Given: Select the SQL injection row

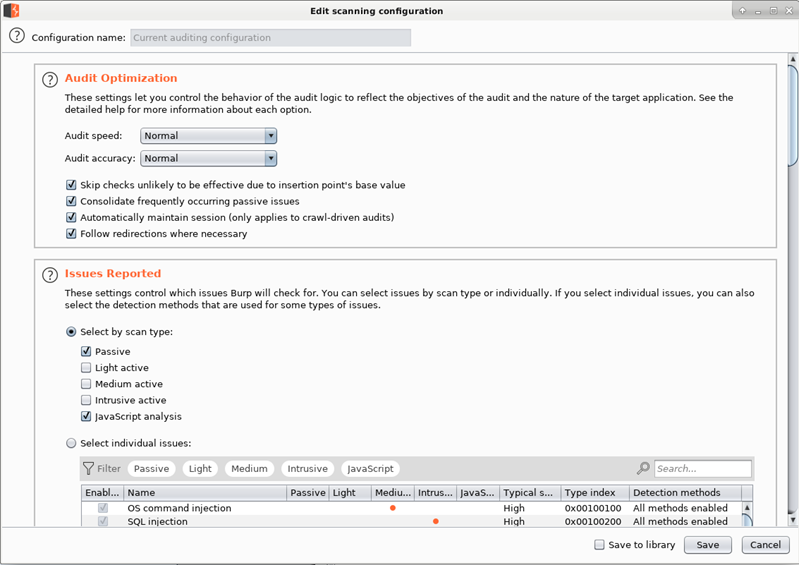Looking at the screenshot, I should click(412, 521).
